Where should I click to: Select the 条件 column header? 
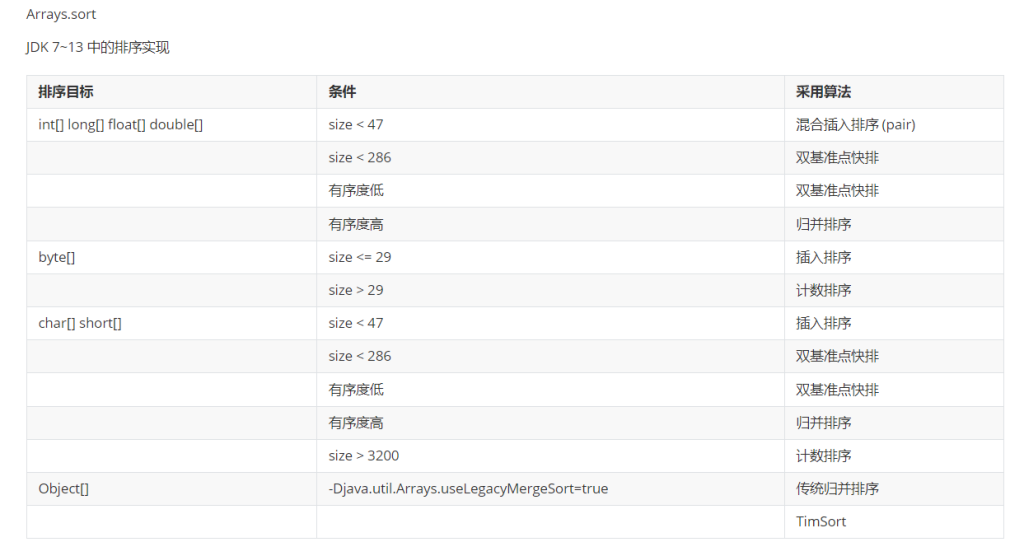click(342, 92)
